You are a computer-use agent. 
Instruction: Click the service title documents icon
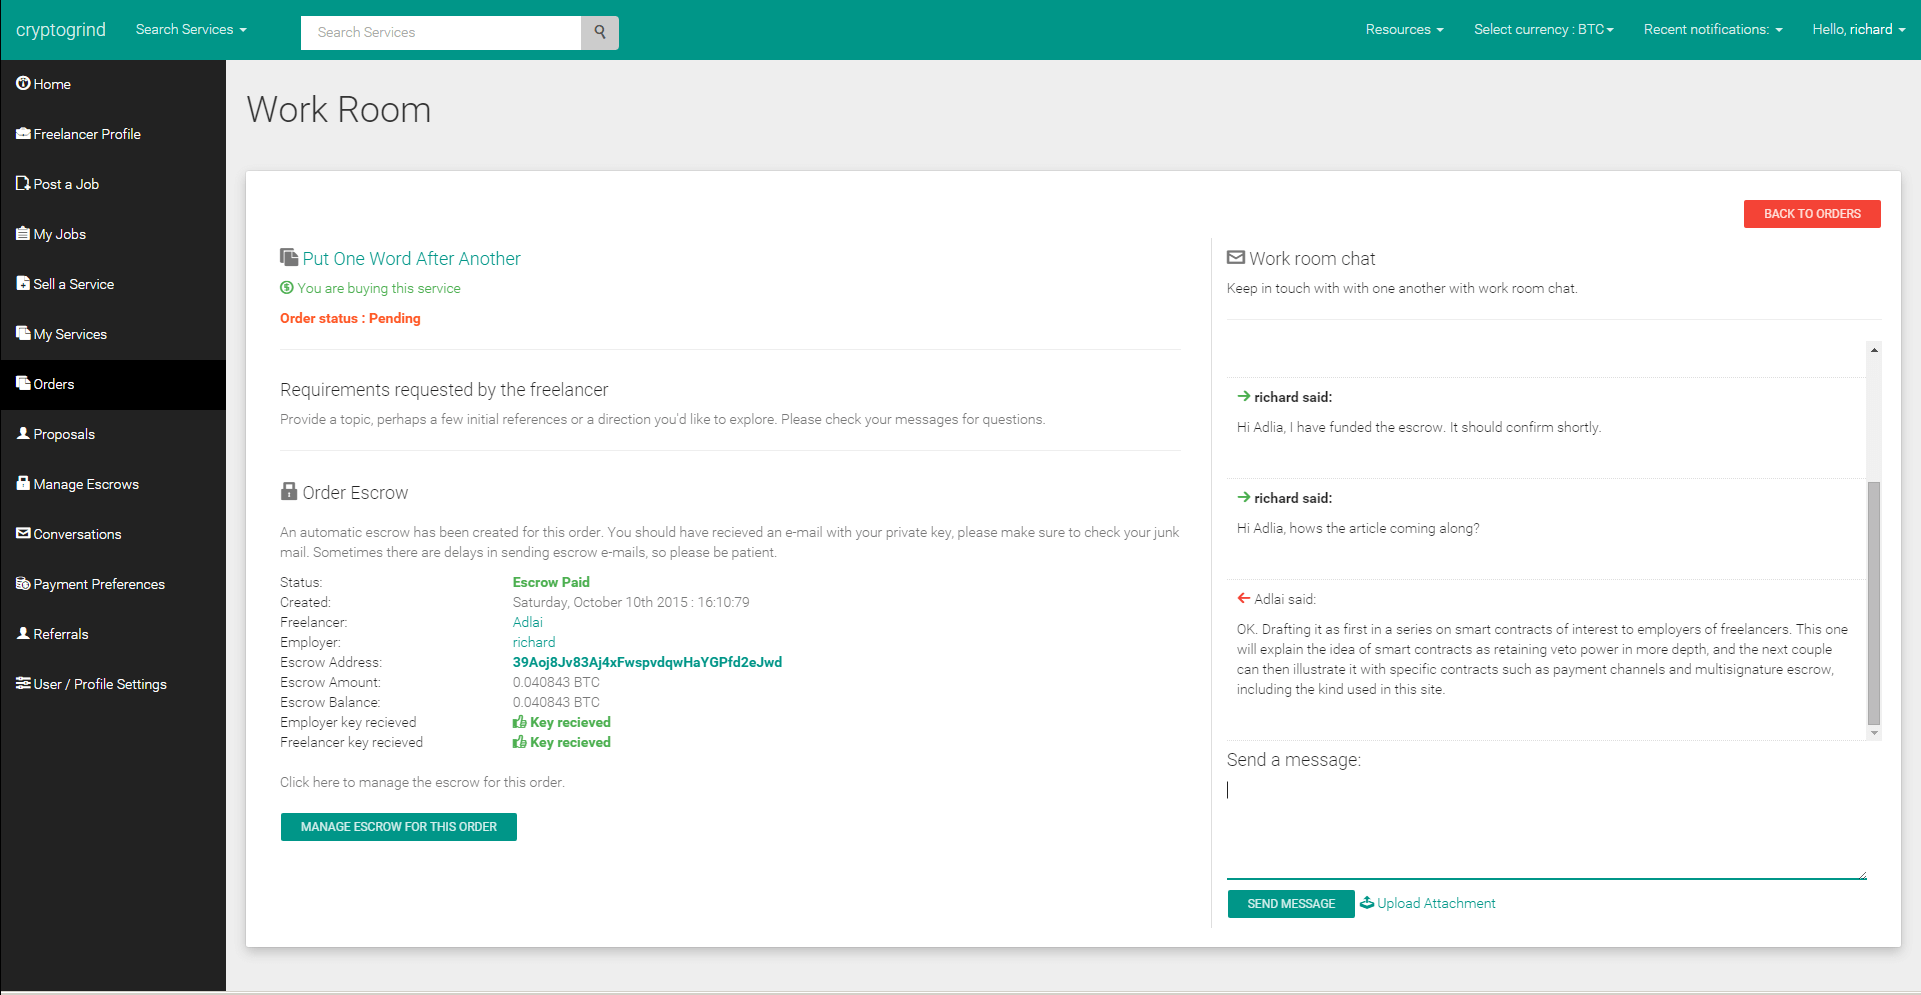[289, 258]
